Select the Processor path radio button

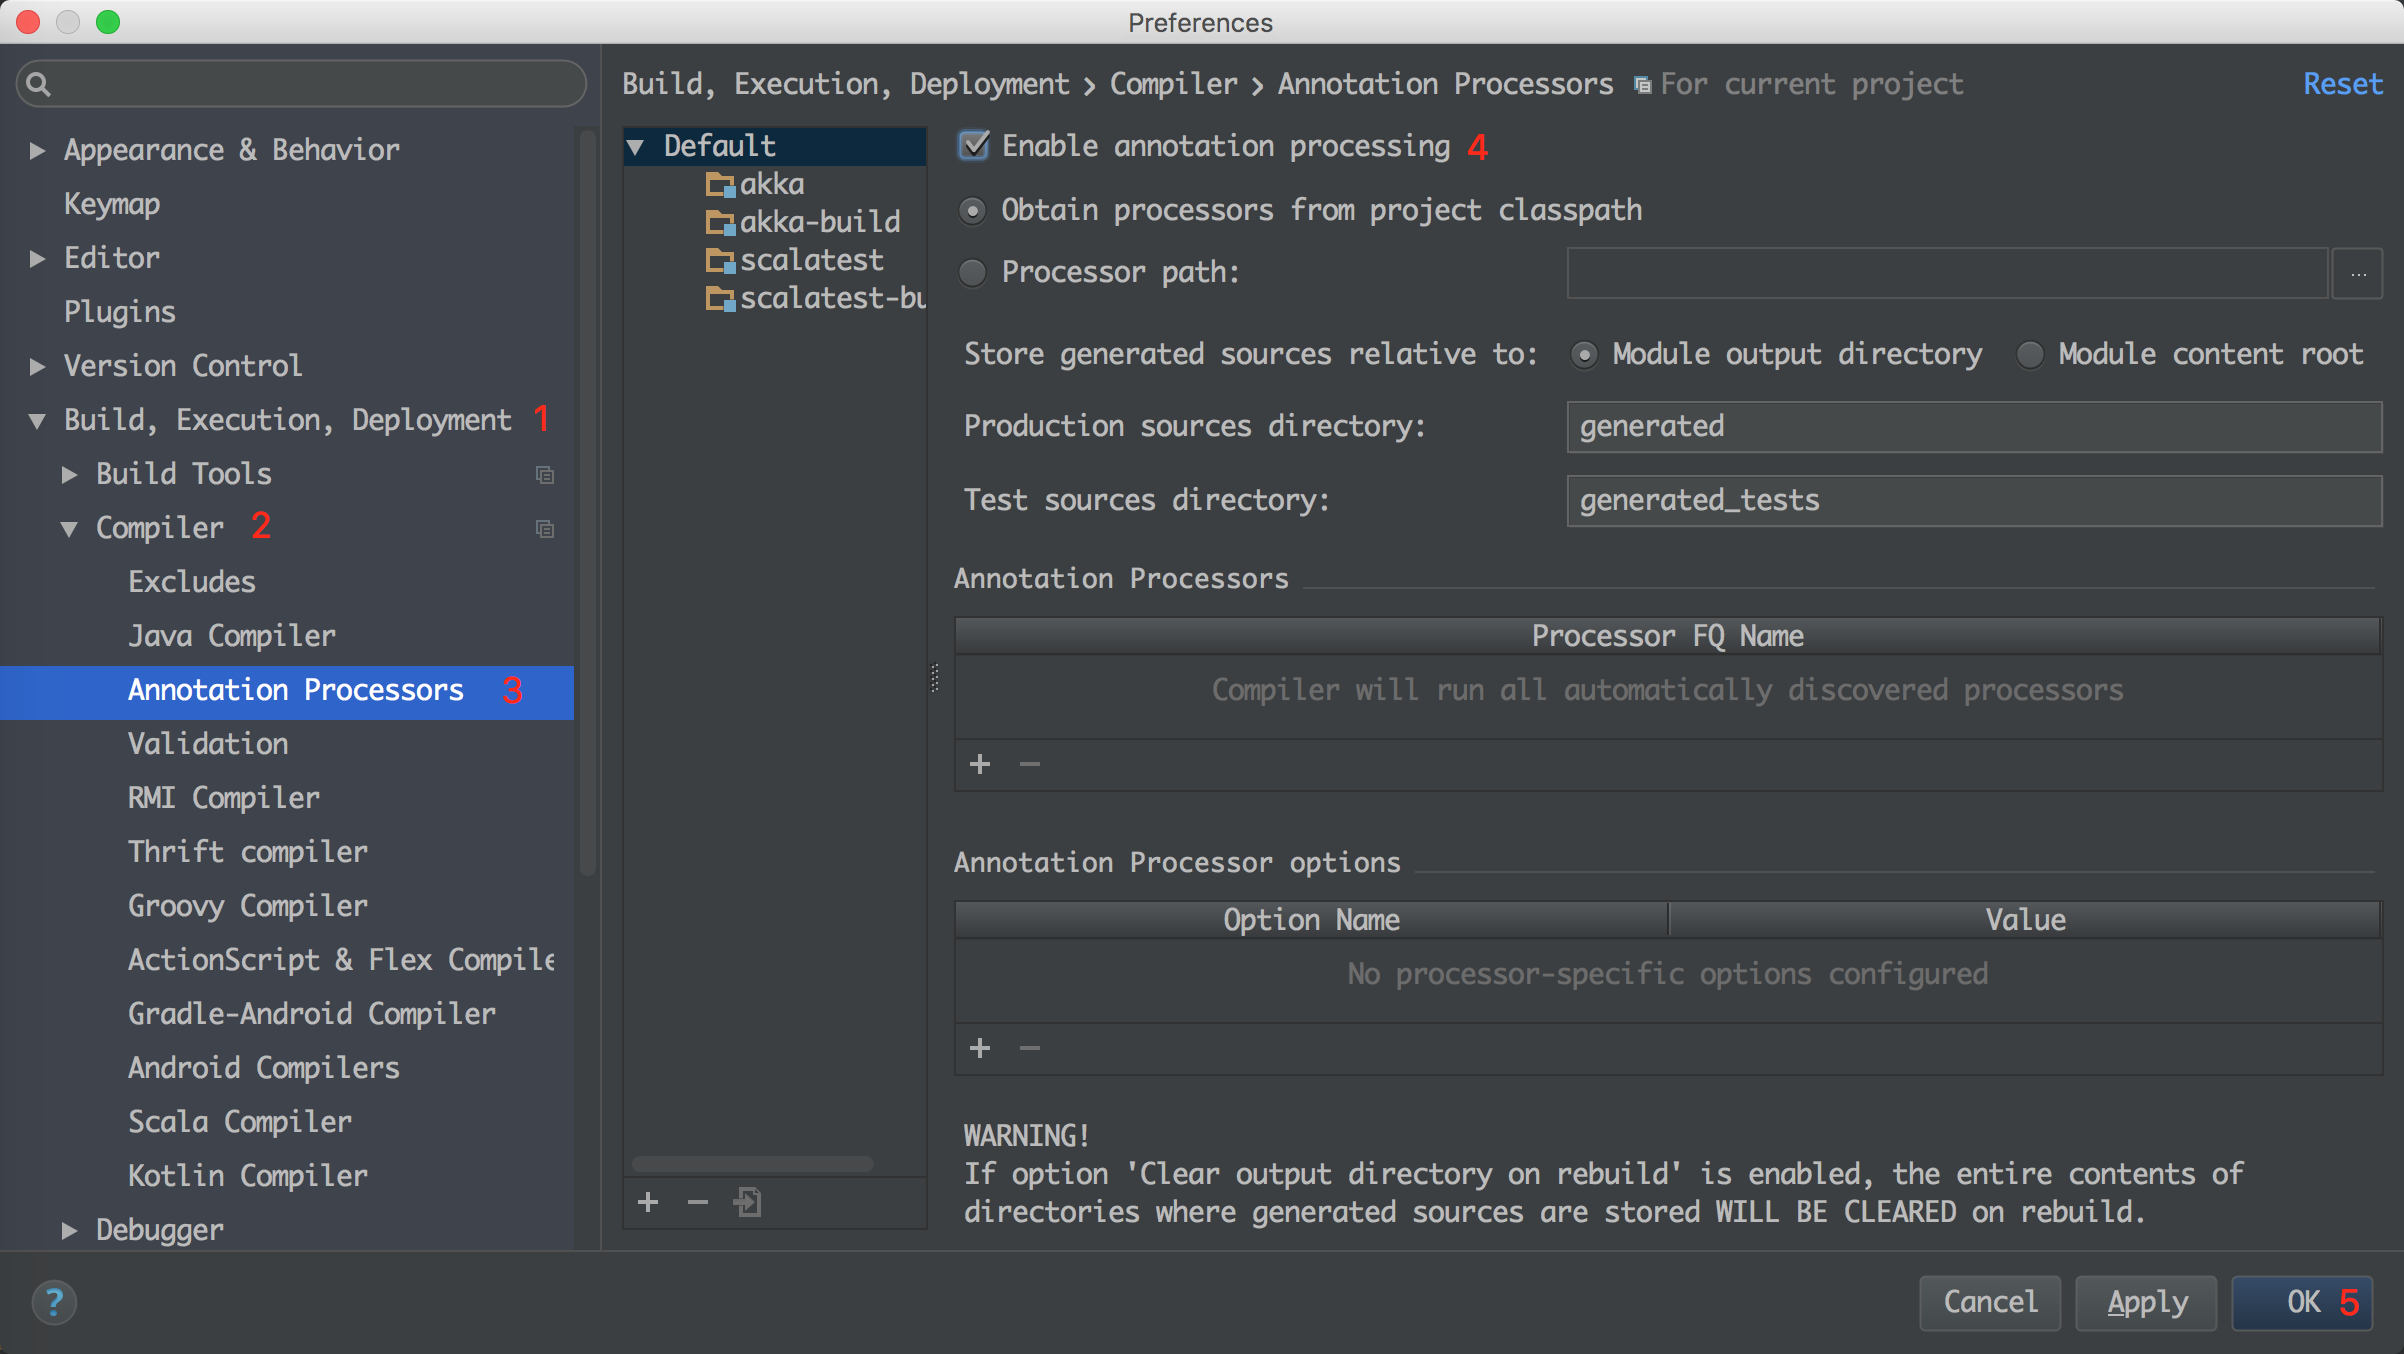pos(972,272)
